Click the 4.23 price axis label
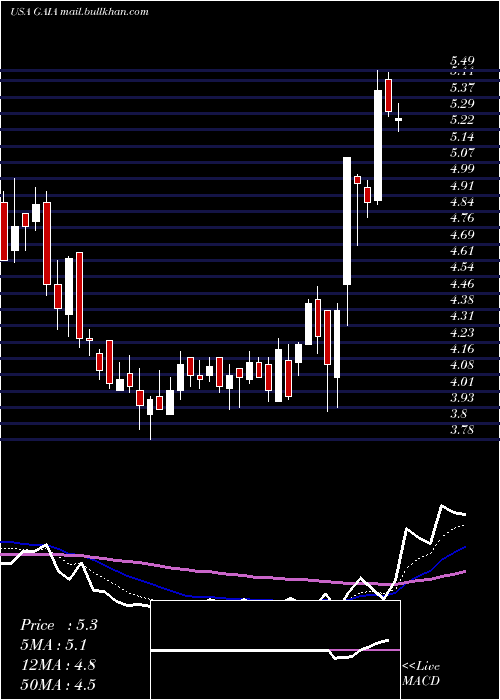500x700 pixels. tap(462, 333)
